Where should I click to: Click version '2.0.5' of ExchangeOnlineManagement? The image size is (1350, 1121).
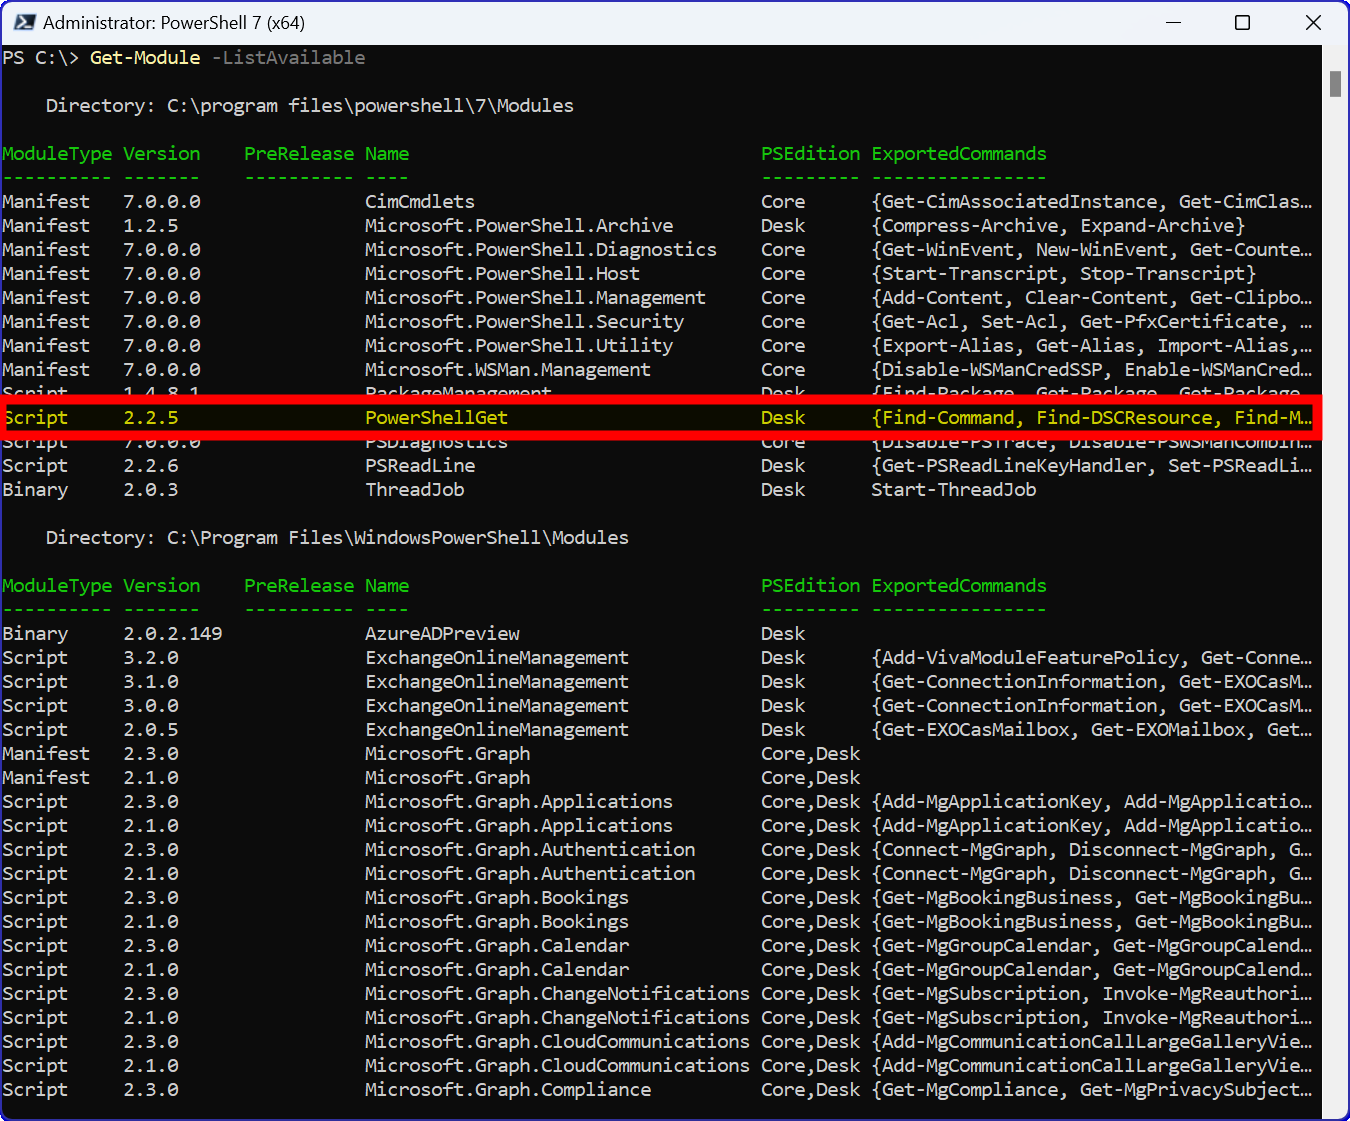151,730
